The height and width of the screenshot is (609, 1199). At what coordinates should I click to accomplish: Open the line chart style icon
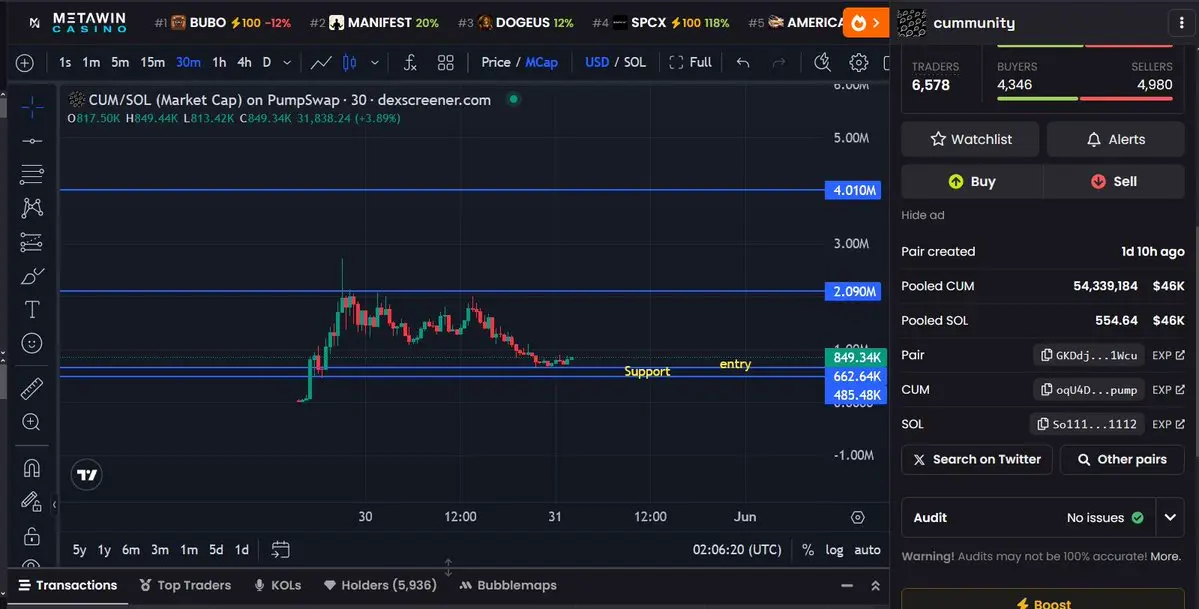(321, 63)
